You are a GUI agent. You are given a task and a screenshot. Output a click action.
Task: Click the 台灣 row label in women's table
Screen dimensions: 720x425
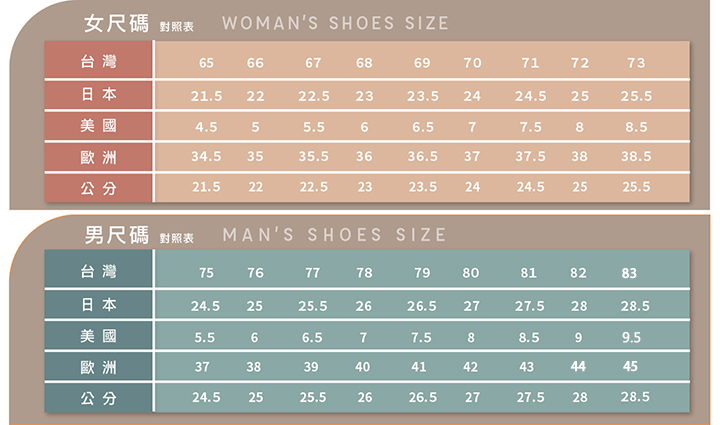(x=98, y=63)
